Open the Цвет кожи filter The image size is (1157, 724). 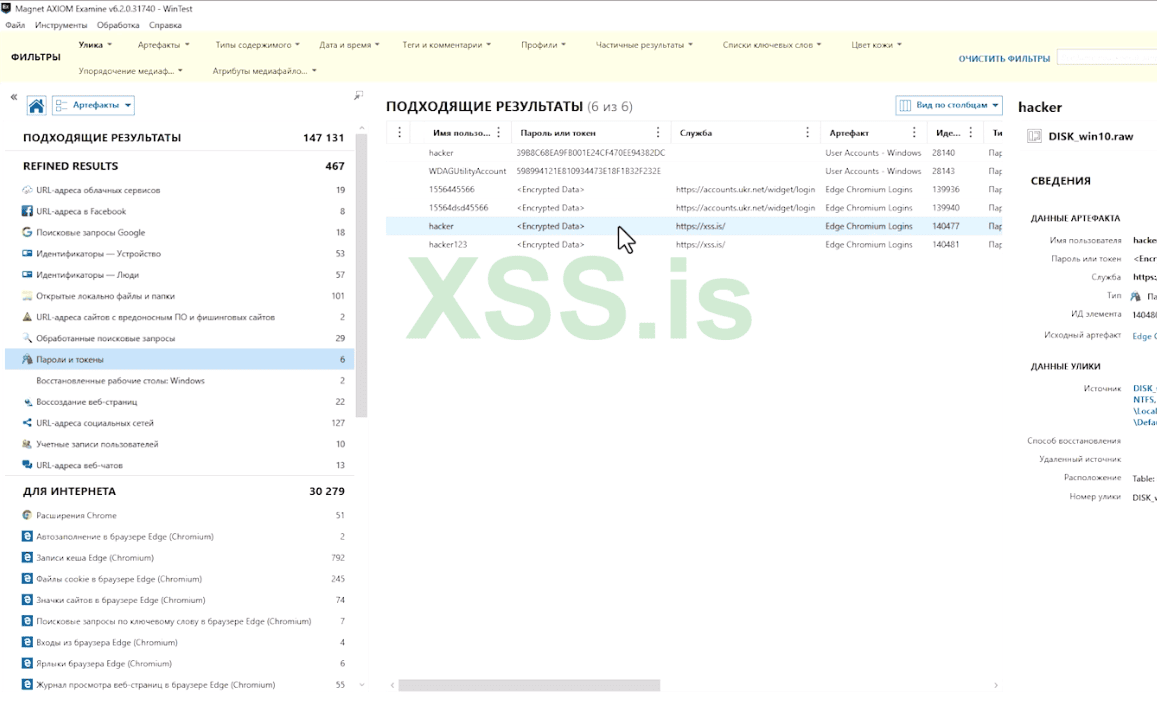tap(876, 45)
